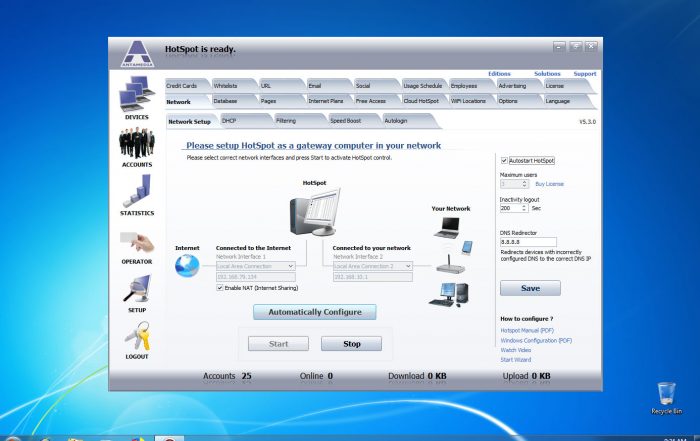Click the Network Interface 2 IP address field
Screen dimensions: 700x441
(373, 277)
